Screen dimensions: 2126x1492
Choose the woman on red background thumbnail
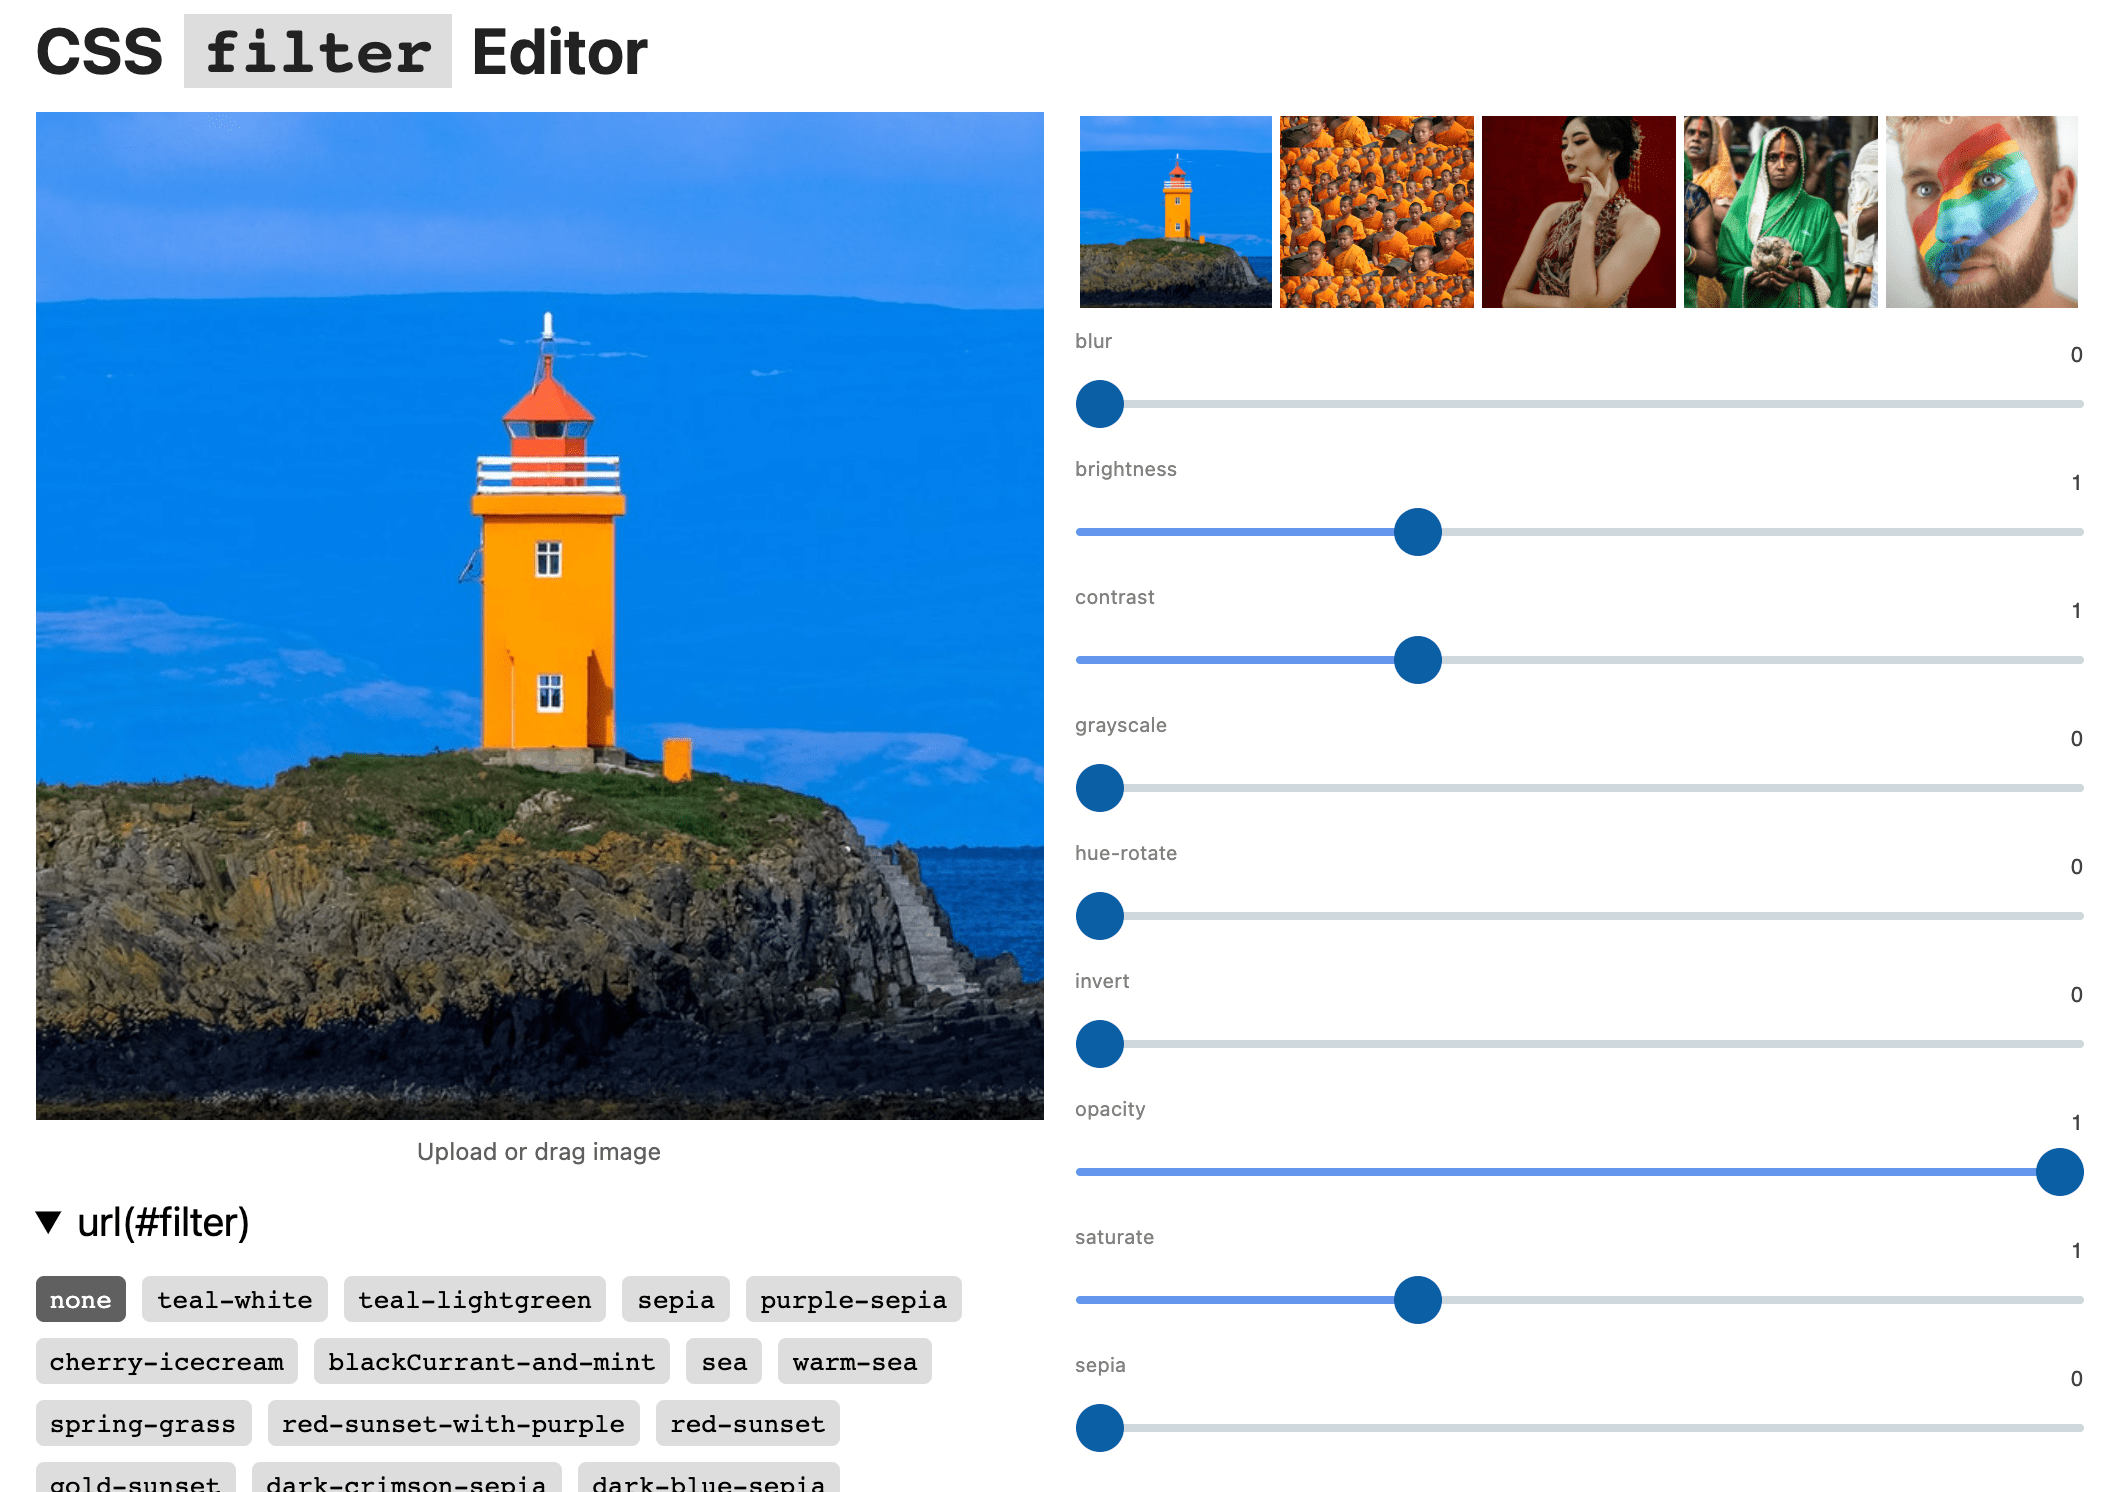coord(1578,212)
